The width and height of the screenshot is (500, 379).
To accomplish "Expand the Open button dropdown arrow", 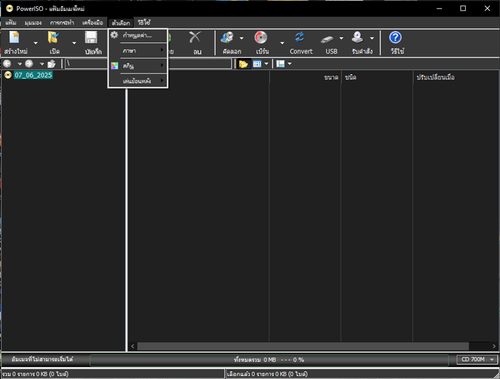I will pos(74,43).
